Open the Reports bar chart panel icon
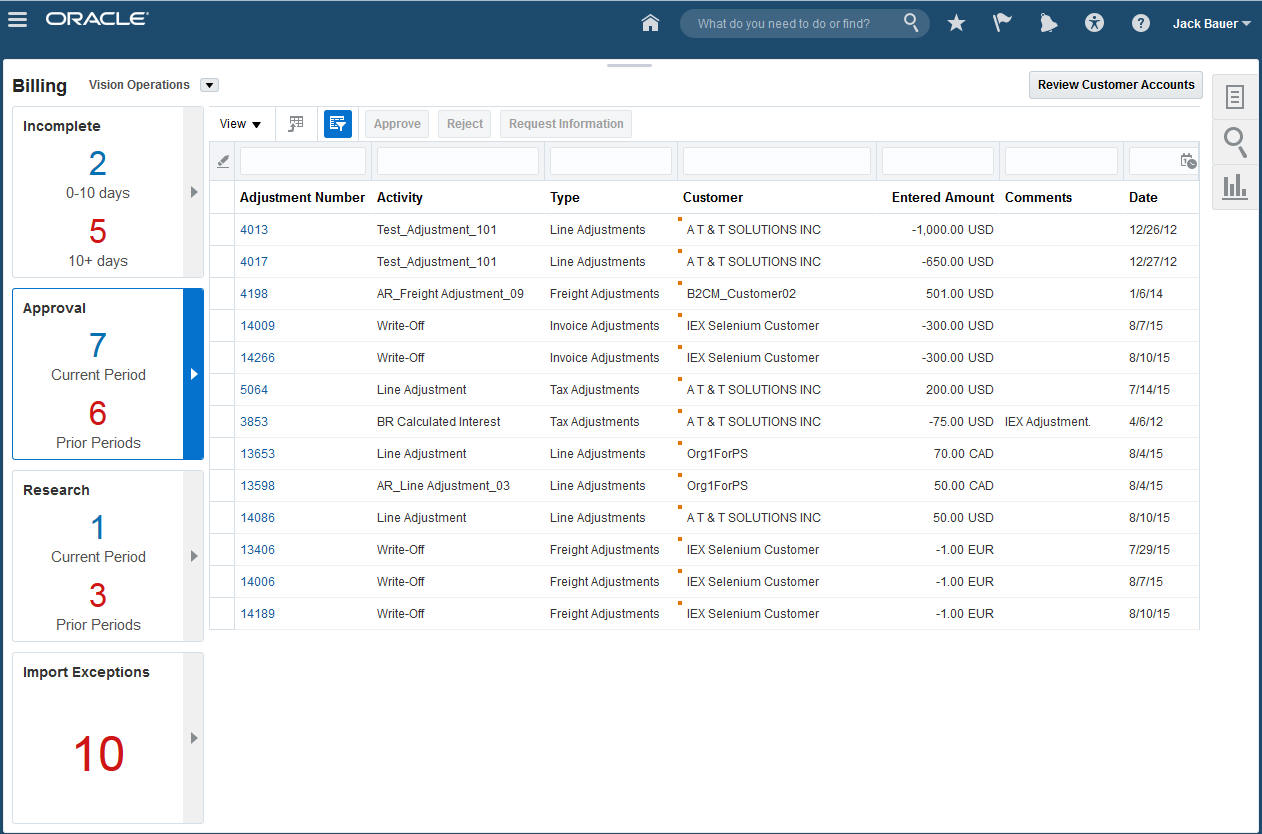The image size is (1262, 834). [x=1235, y=186]
